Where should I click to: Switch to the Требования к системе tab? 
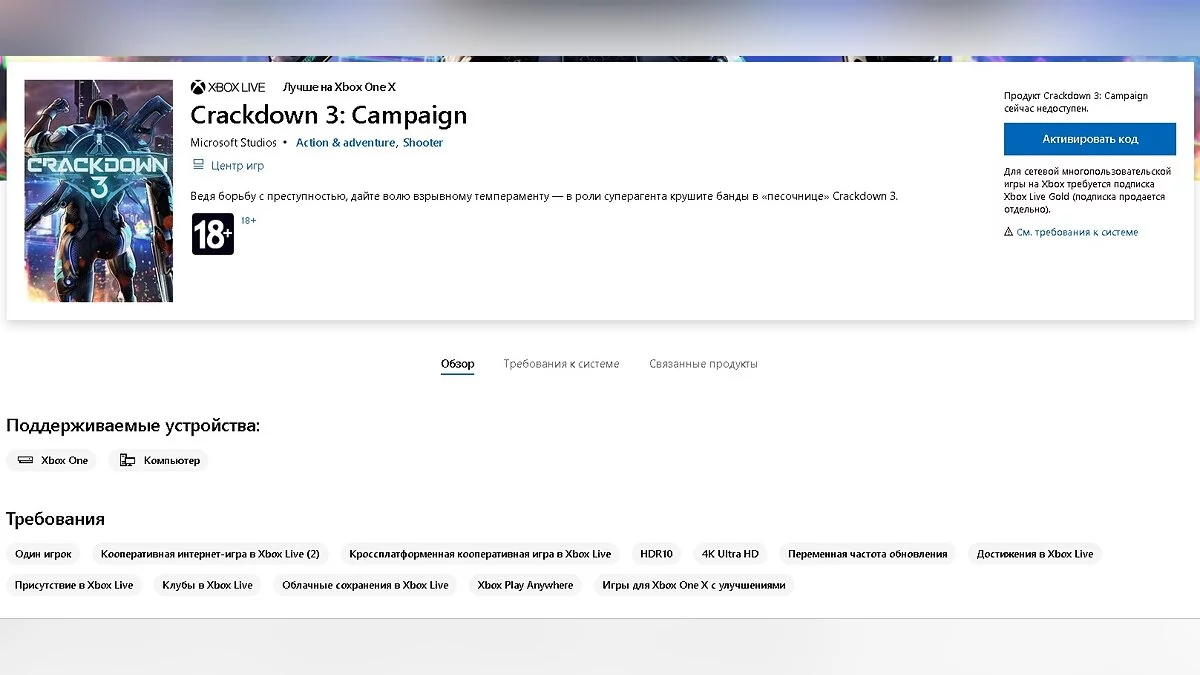[561, 364]
